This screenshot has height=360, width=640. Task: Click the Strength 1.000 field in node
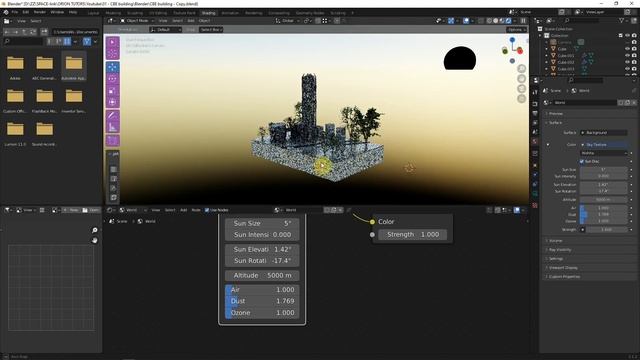pos(412,235)
